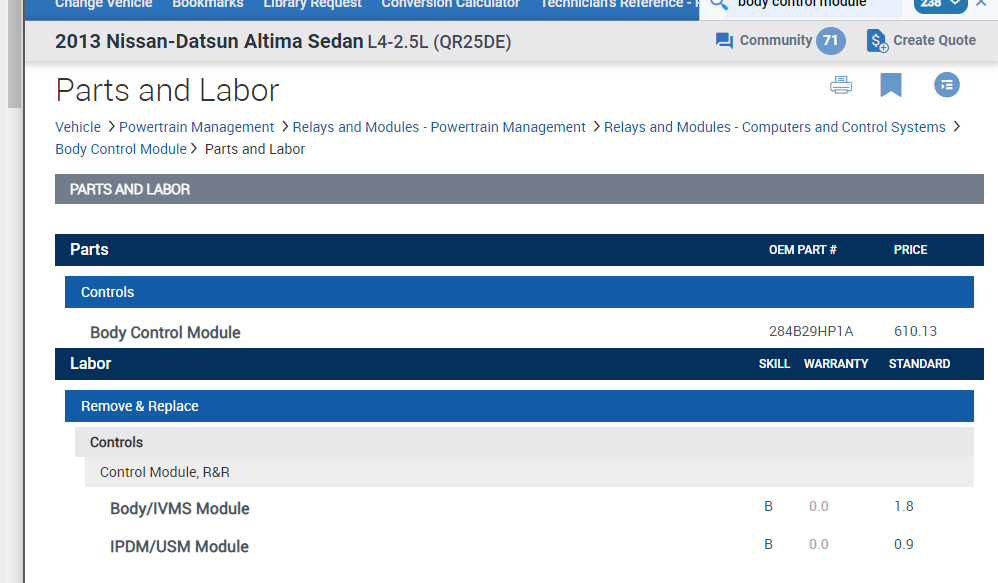Open the Bookmarks menu item
Image resolution: width=998 pixels, height=583 pixels.
click(x=207, y=4)
